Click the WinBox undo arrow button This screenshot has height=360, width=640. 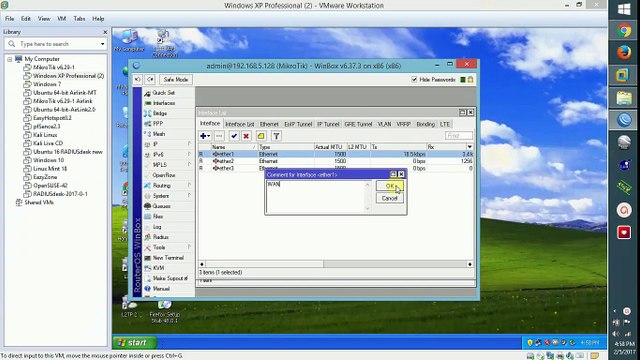(x=138, y=80)
